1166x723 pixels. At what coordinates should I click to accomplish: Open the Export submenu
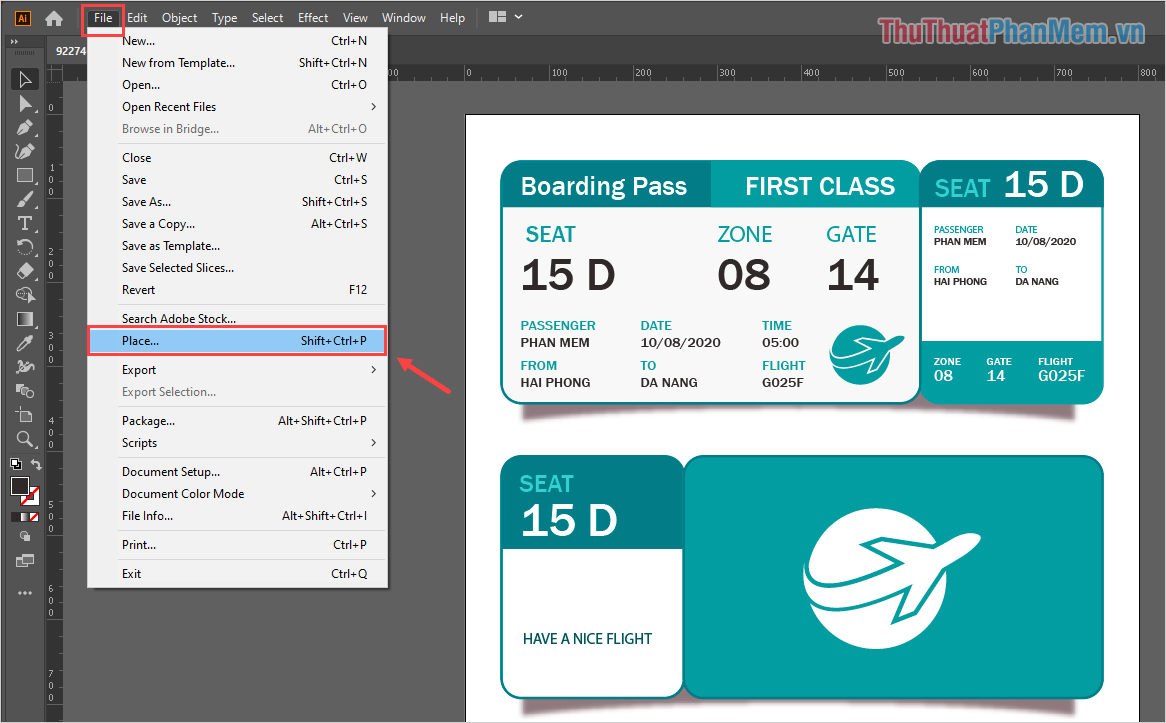(x=373, y=370)
